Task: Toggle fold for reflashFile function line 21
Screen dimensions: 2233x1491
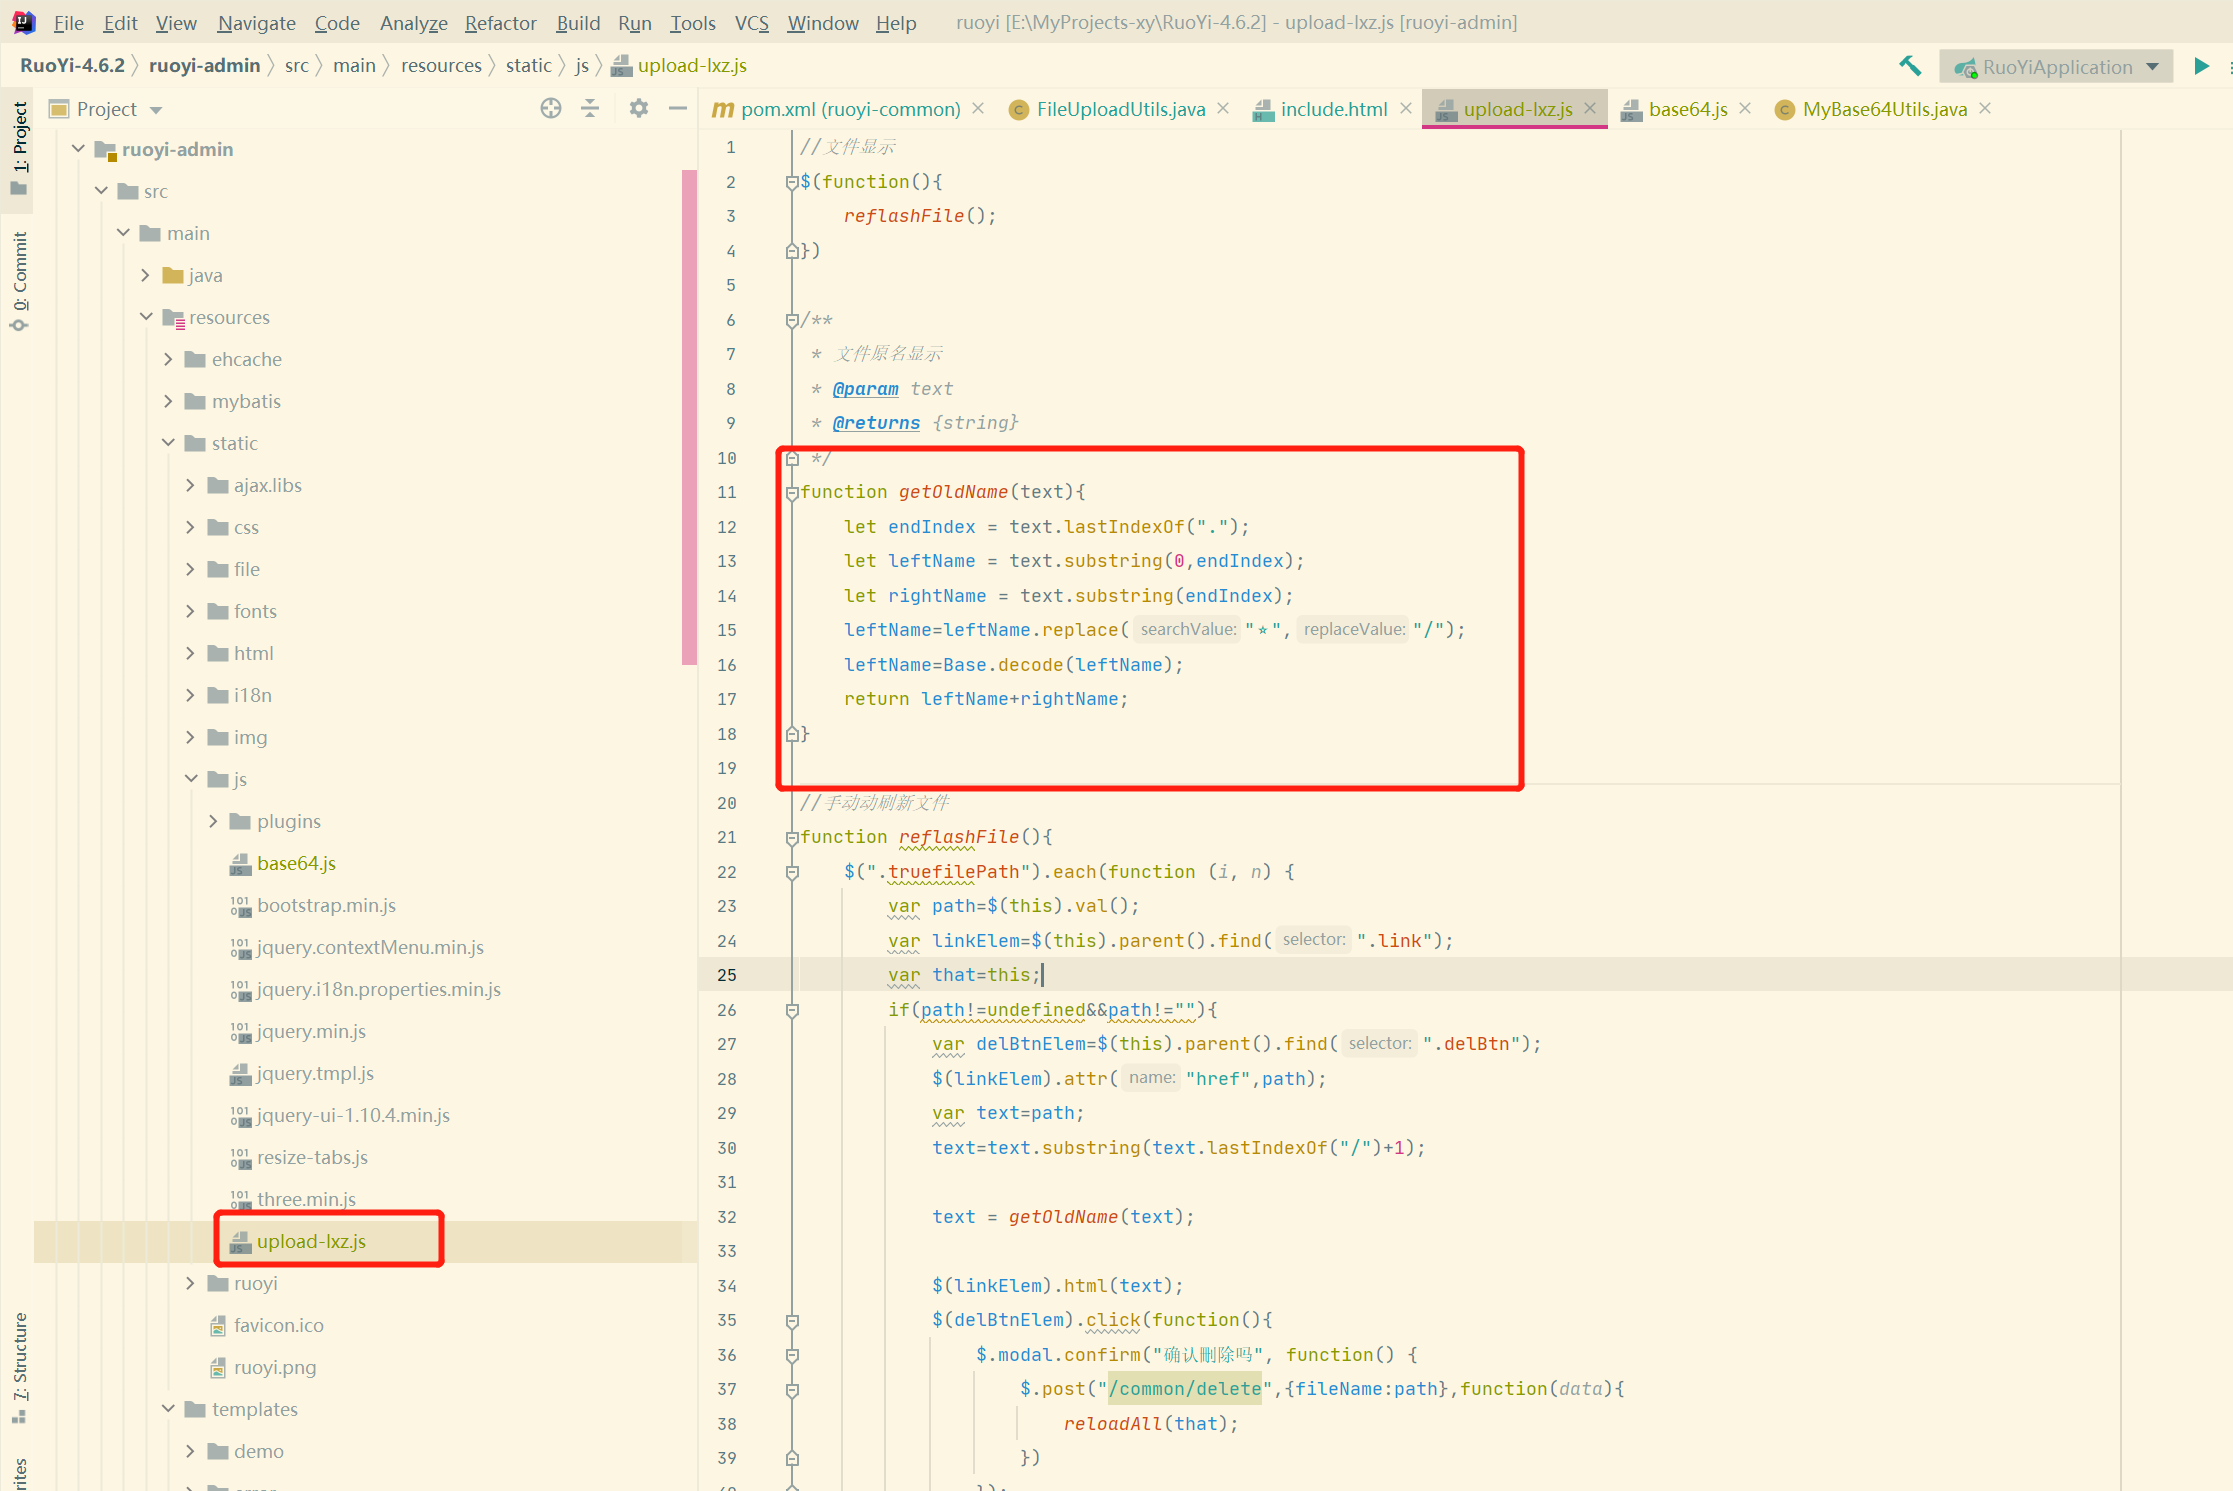Action: click(x=792, y=837)
